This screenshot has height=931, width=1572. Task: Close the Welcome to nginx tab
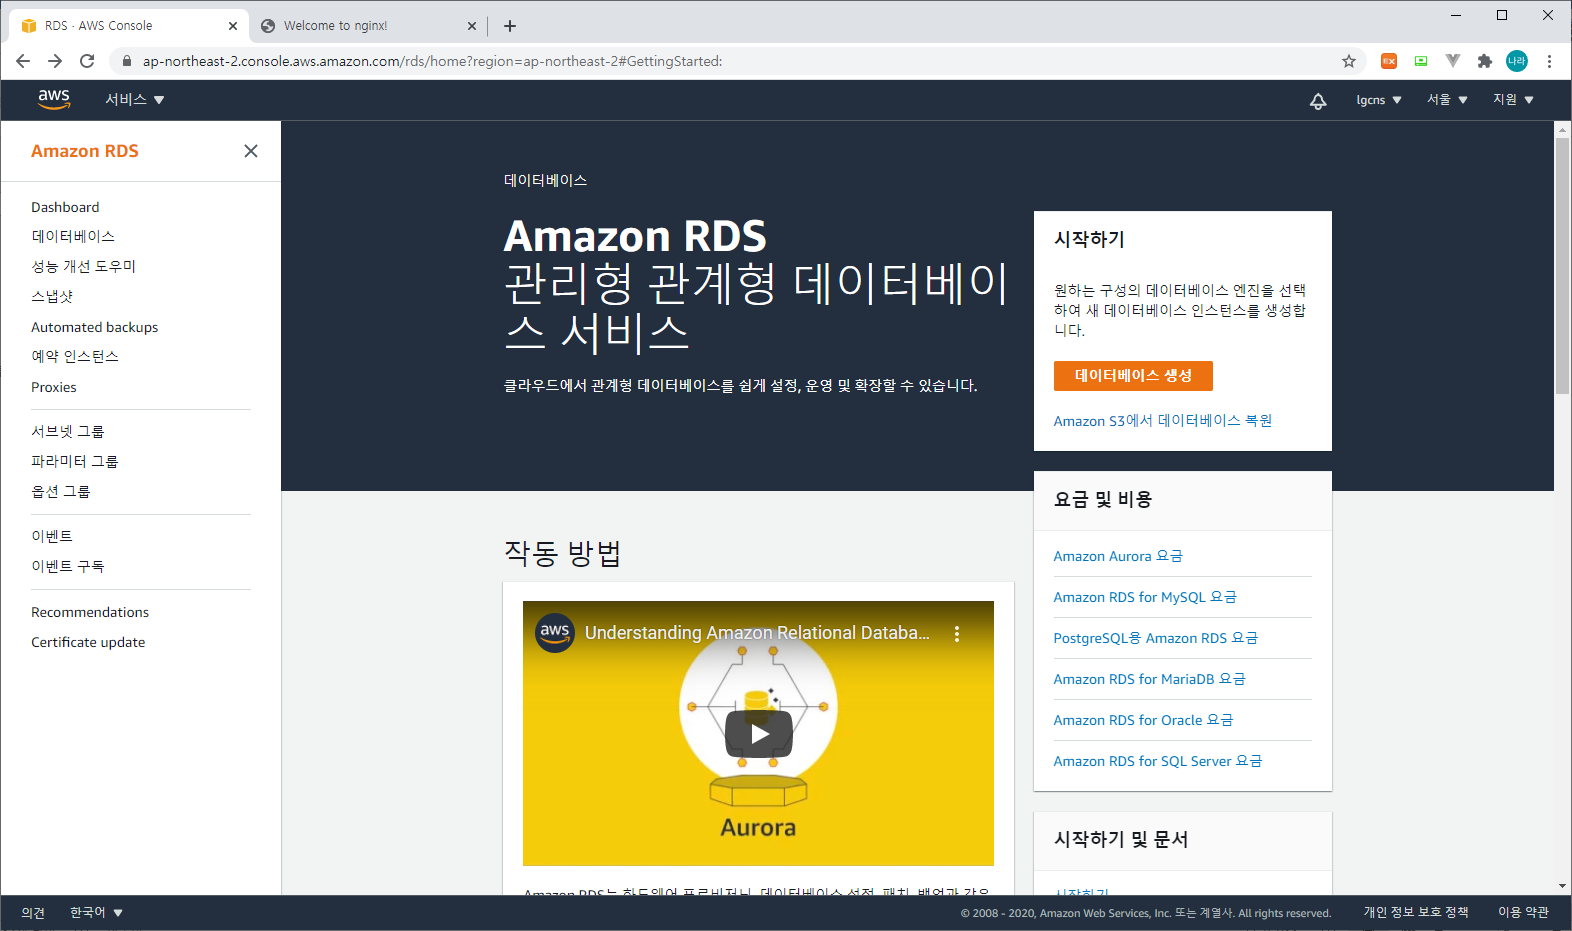tap(473, 26)
